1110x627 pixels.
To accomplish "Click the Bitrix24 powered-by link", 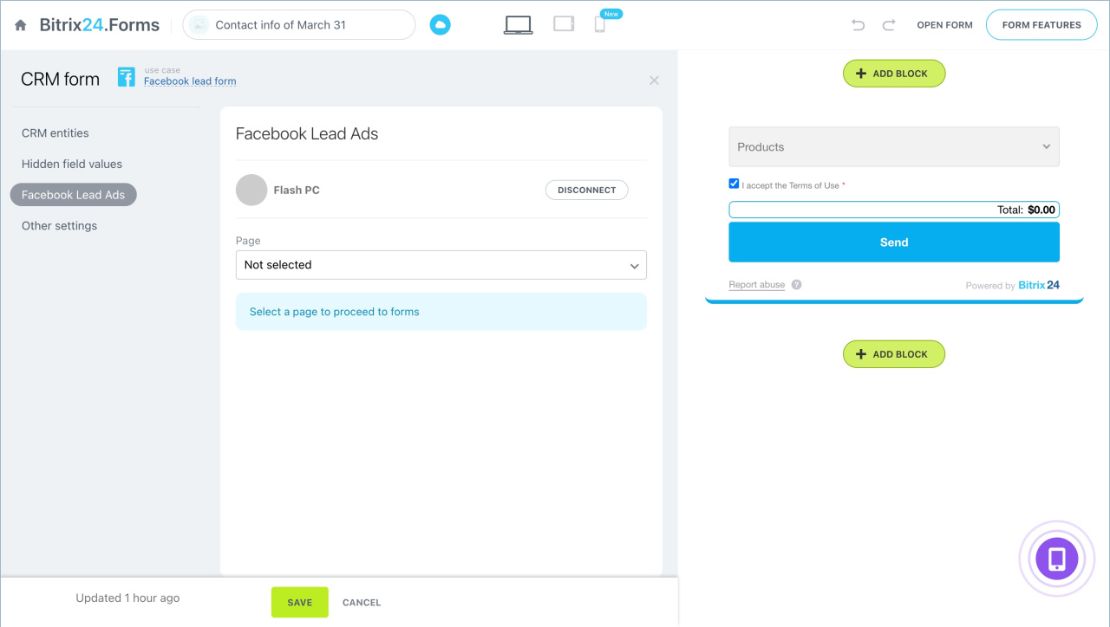I will pyautogui.click(x=1039, y=285).
